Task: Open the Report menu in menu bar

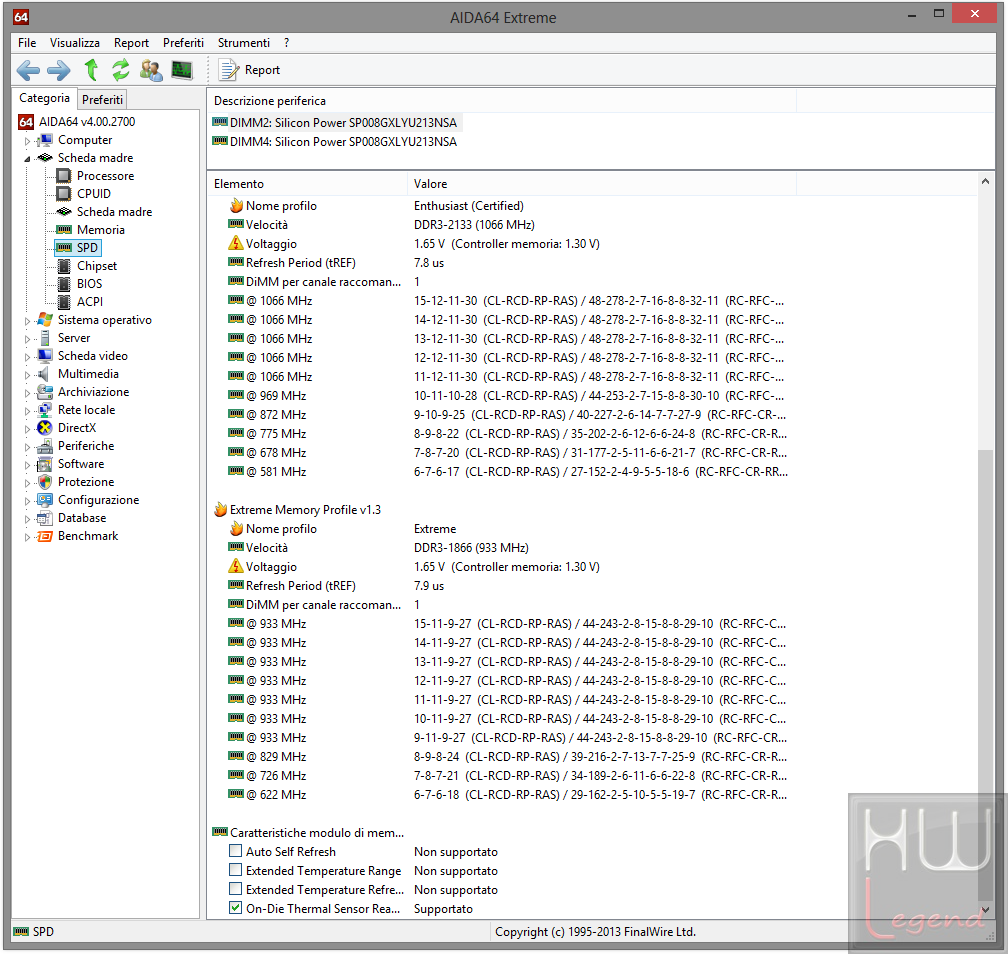Action: (x=131, y=42)
